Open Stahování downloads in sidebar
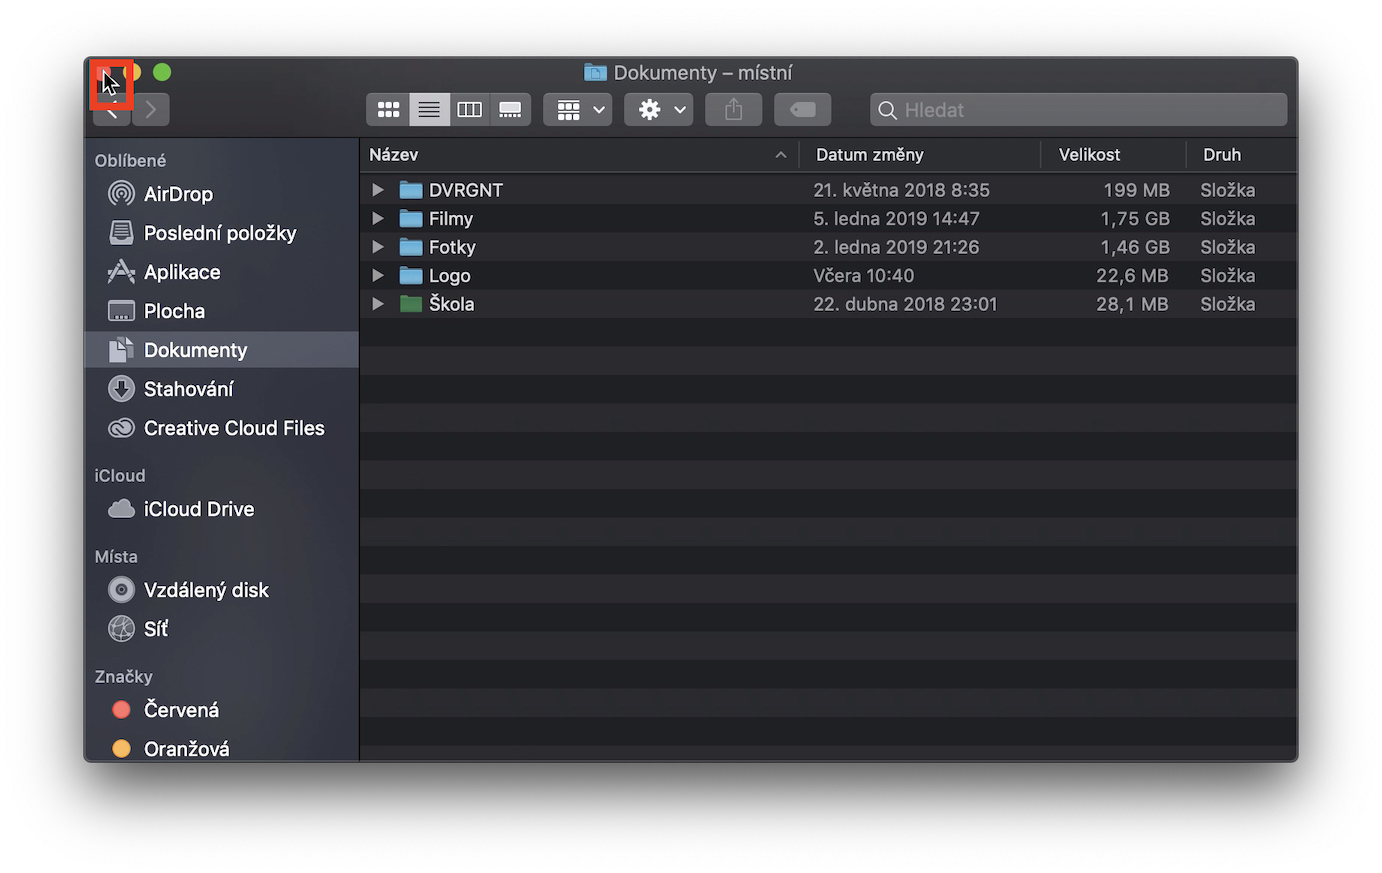The height and width of the screenshot is (873, 1382). 188,389
